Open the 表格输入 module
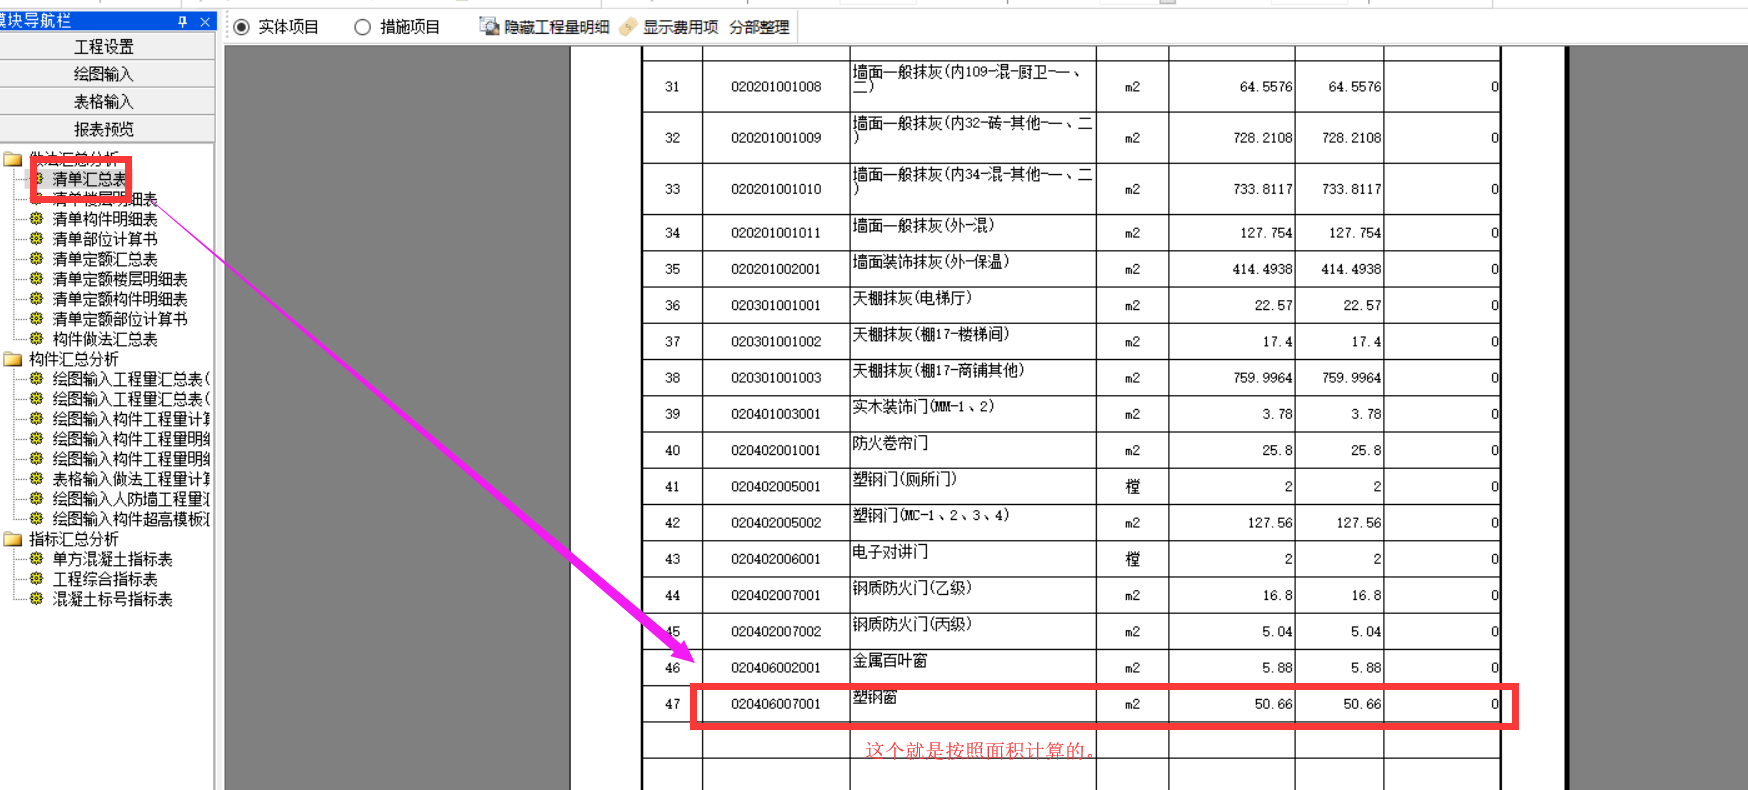1748x790 pixels. pyautogui.click(x=106, y=101)
